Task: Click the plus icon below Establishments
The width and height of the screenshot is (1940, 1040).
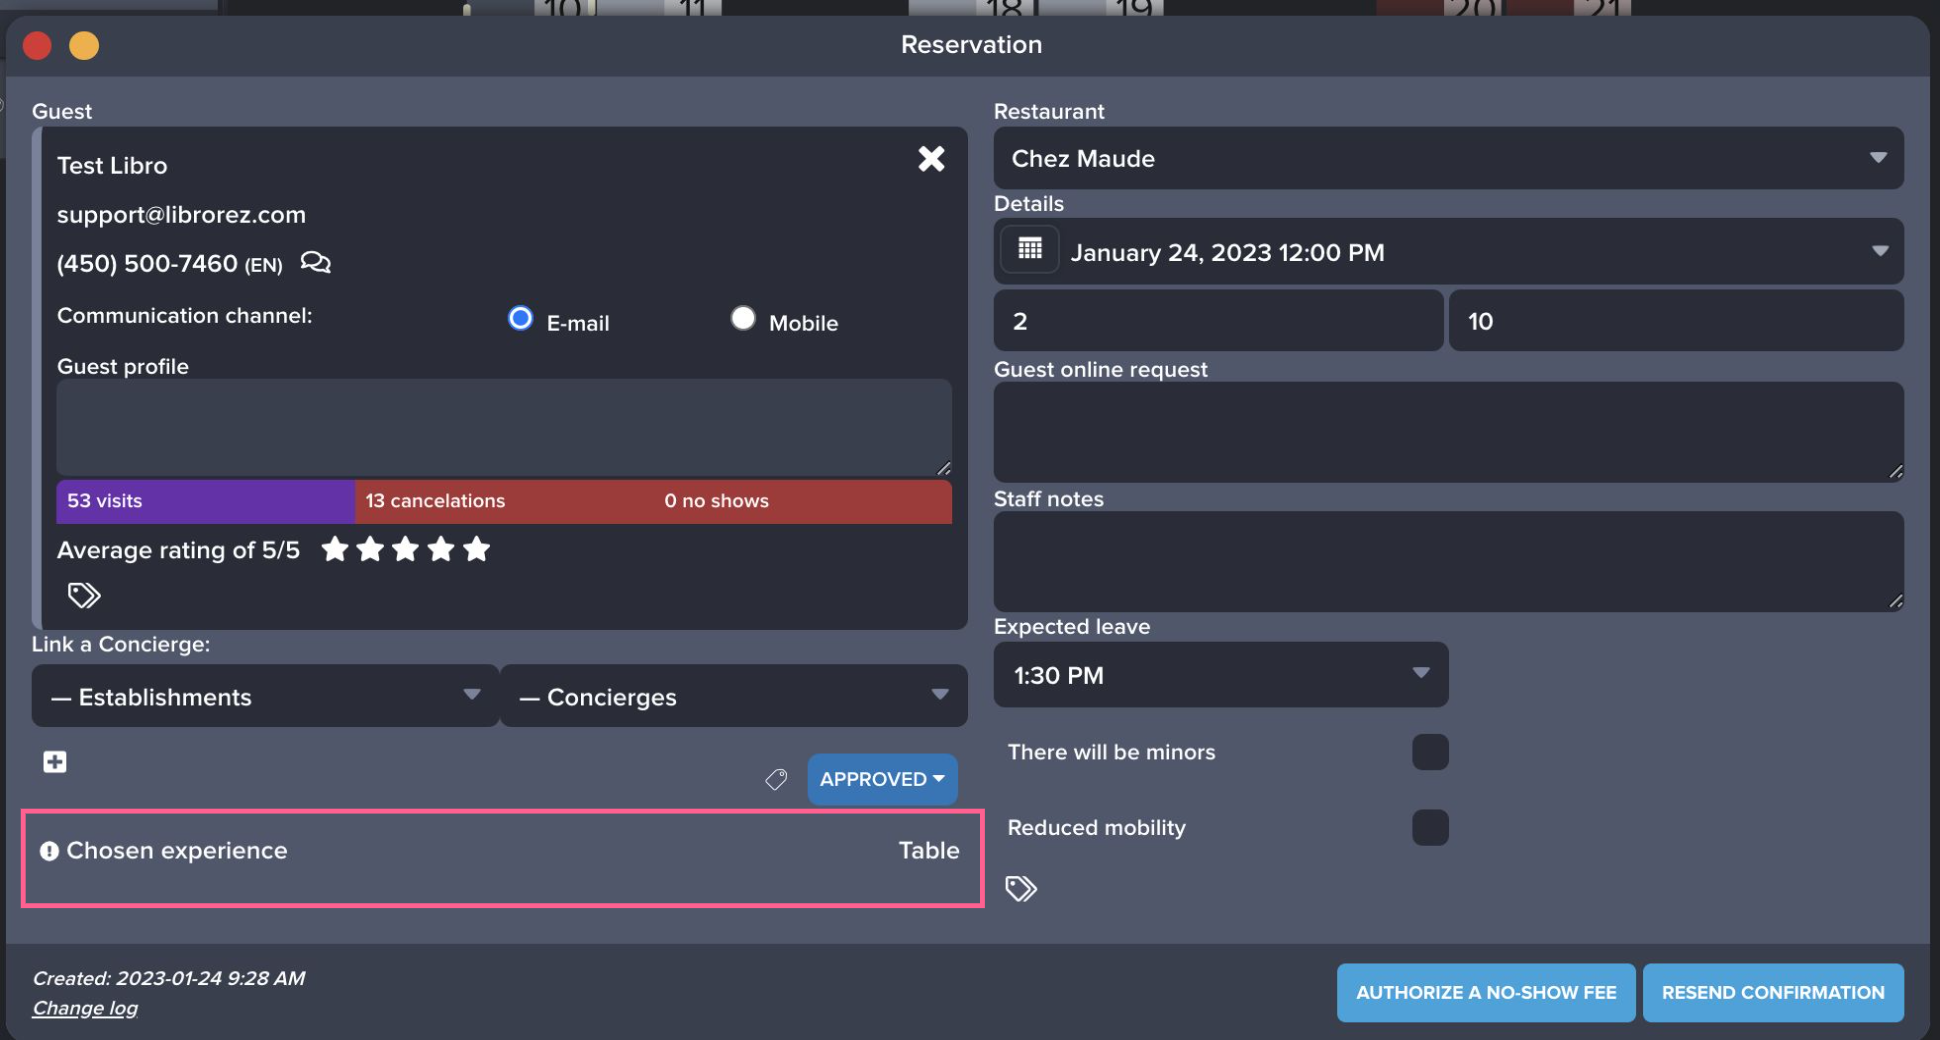Action: point(55,762)
